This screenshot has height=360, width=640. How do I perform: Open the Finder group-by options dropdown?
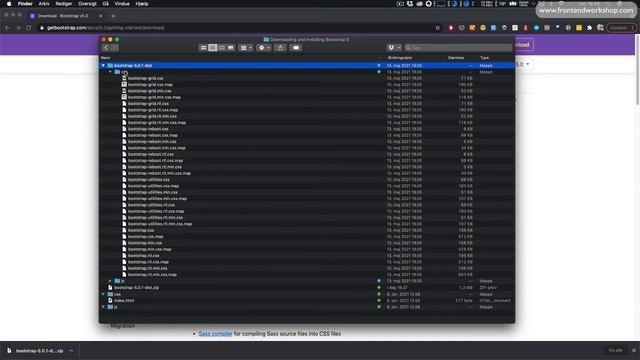tap(246, 48)
